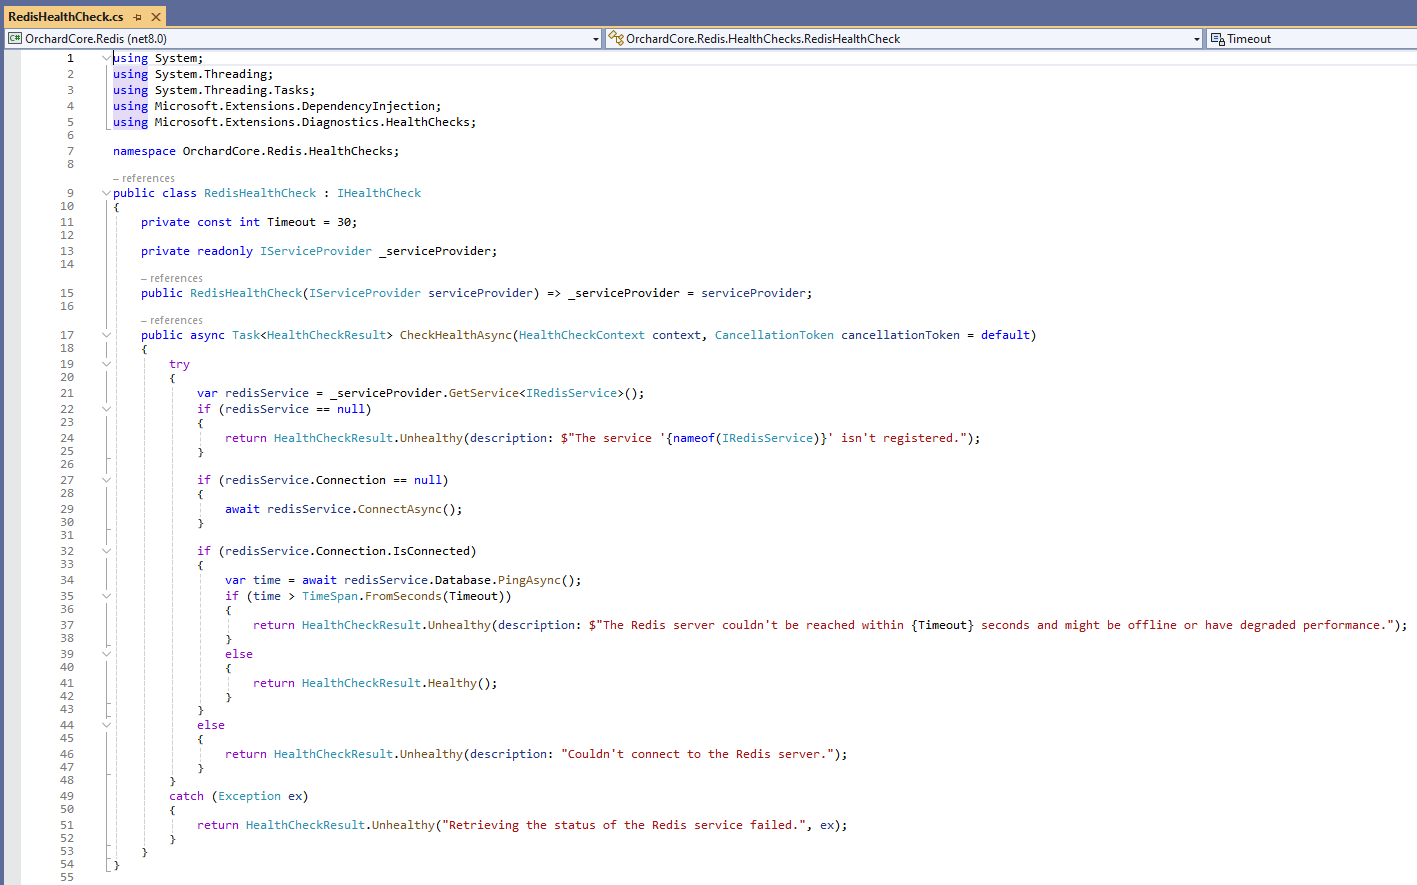Screen dimensions: 1417x885
Task: Click line number 37 in the margin
Action: [67, 625]
